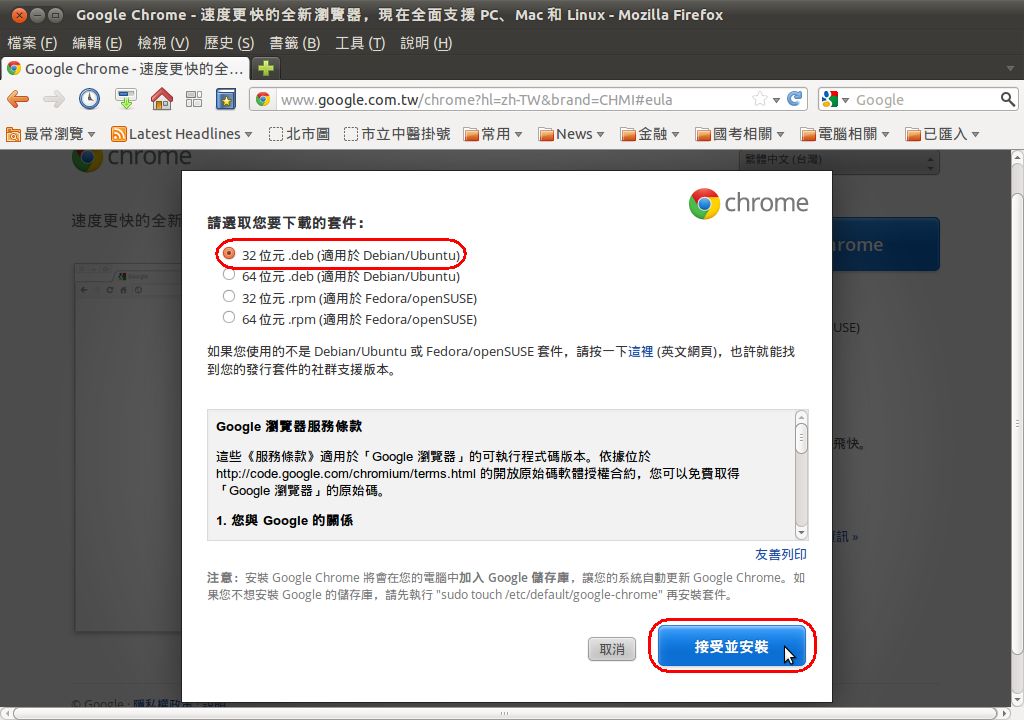Open the search engine selector arrow
This screenshot has width=1024, height=720.
tap(845, 100)
